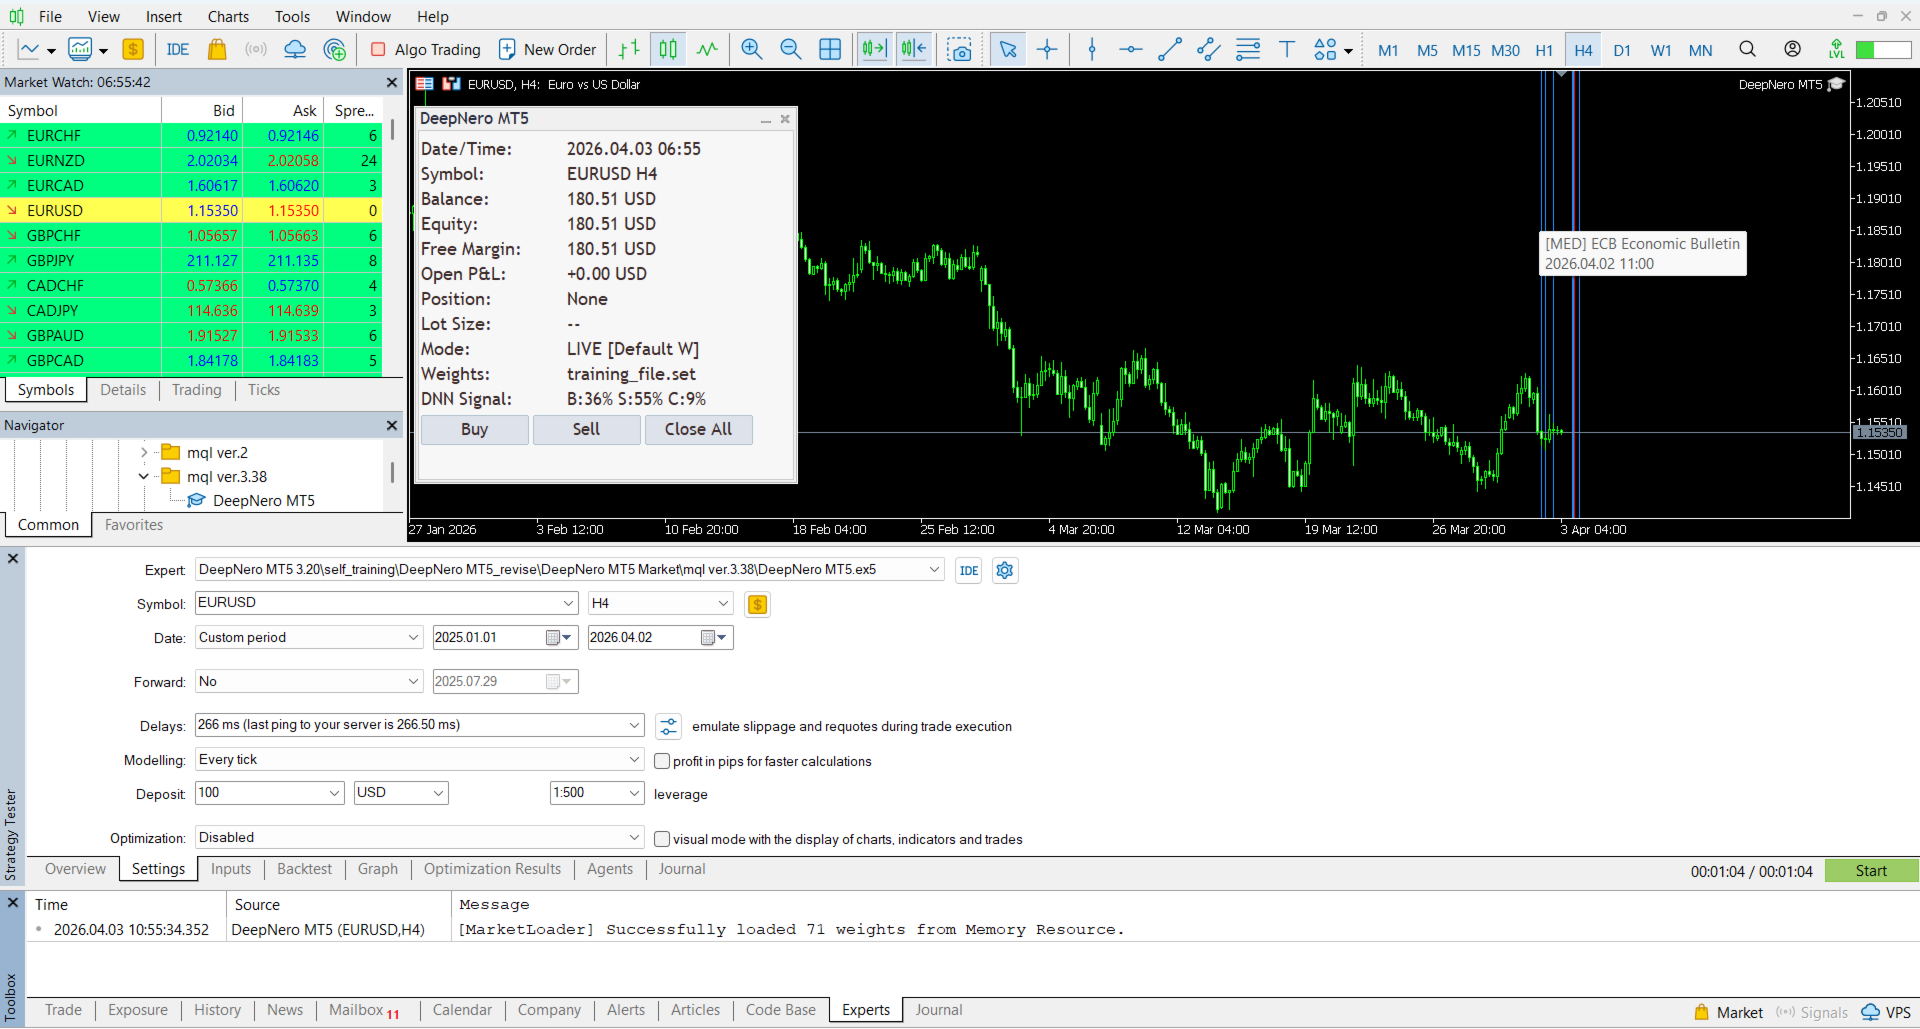Click the Deposit amount field

[x=260, y=793]
